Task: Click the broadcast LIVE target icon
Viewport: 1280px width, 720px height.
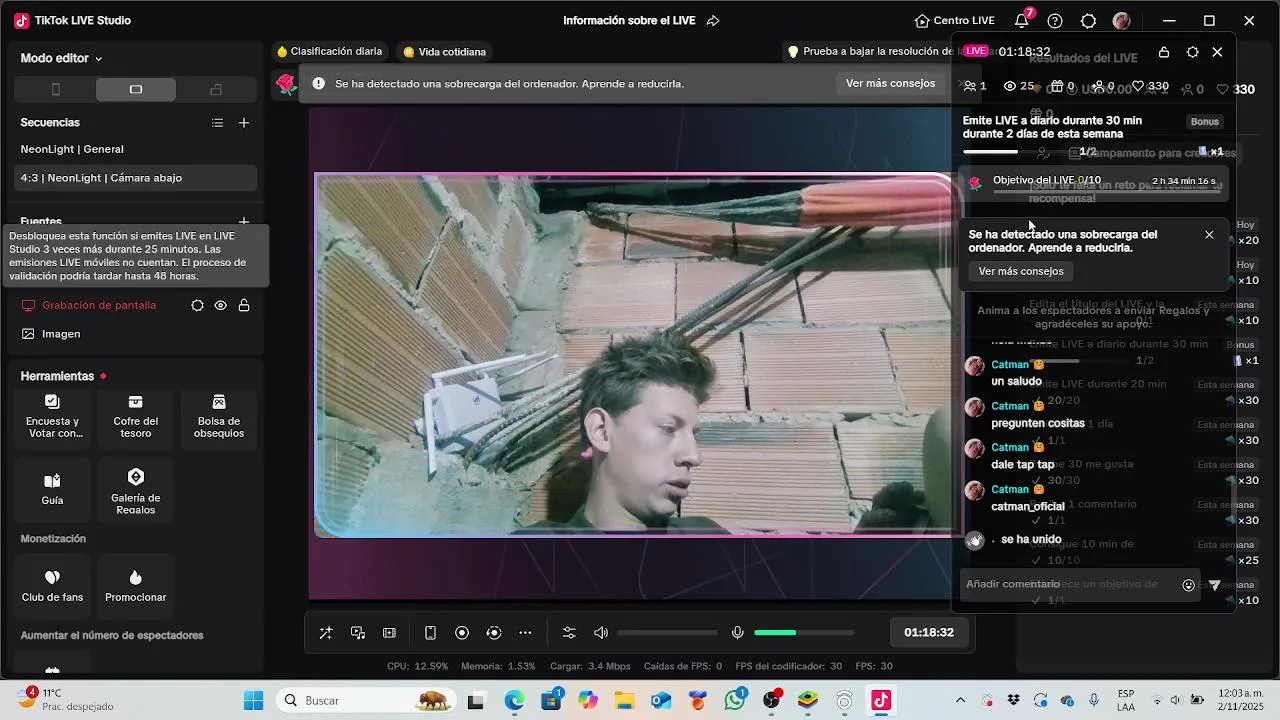Action: coord(494,633)
